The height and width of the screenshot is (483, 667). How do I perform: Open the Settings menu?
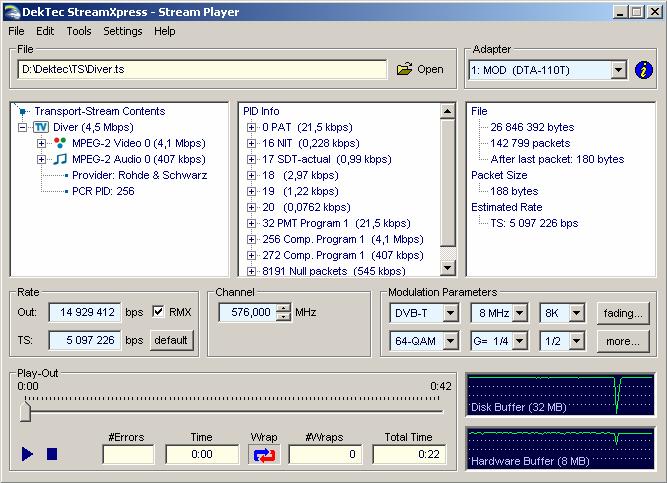123,31
